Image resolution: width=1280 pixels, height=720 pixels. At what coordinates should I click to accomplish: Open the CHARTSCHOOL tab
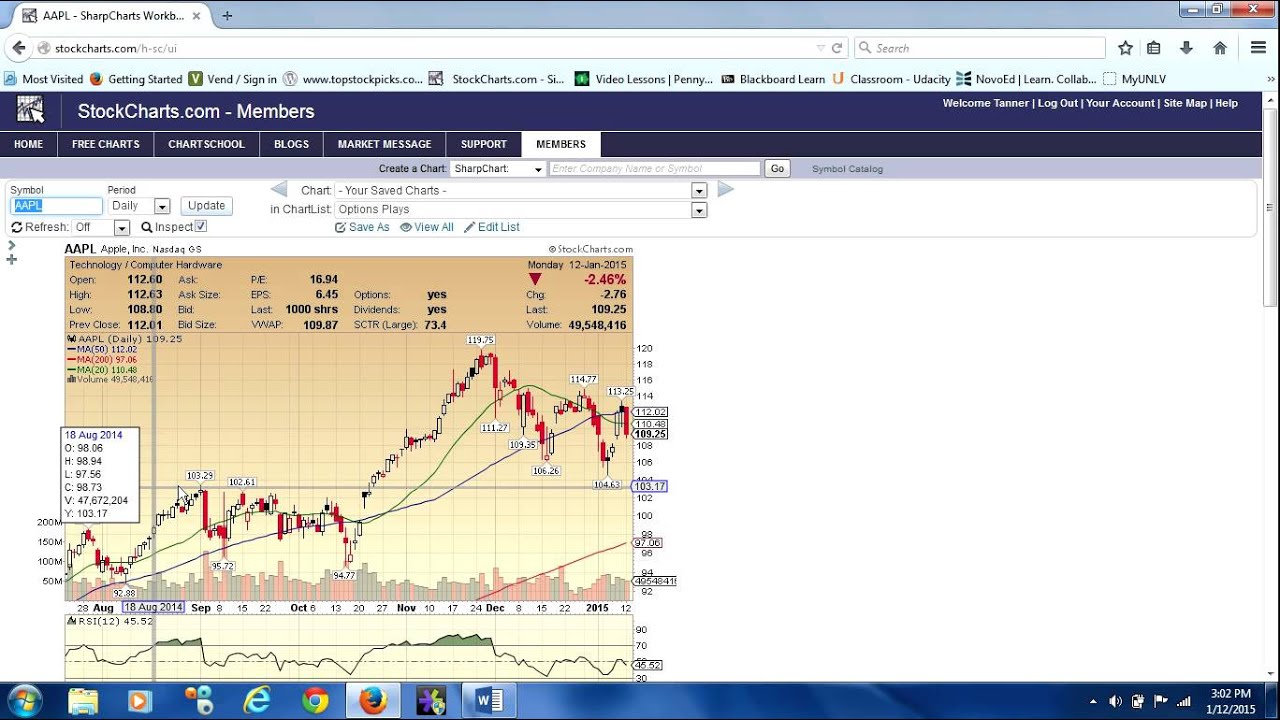click(206, 144)
